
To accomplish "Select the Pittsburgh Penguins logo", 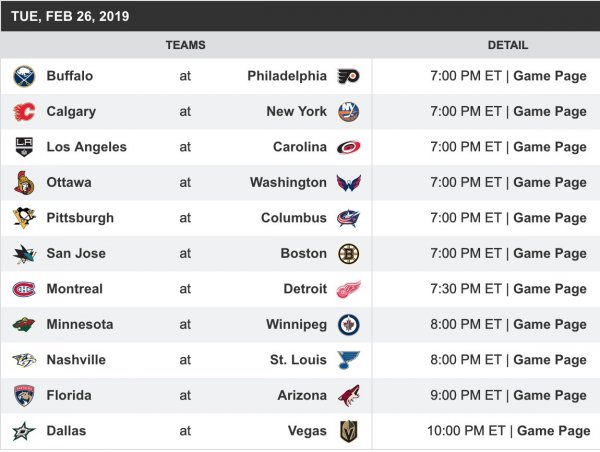I will [x=23, y=218].
